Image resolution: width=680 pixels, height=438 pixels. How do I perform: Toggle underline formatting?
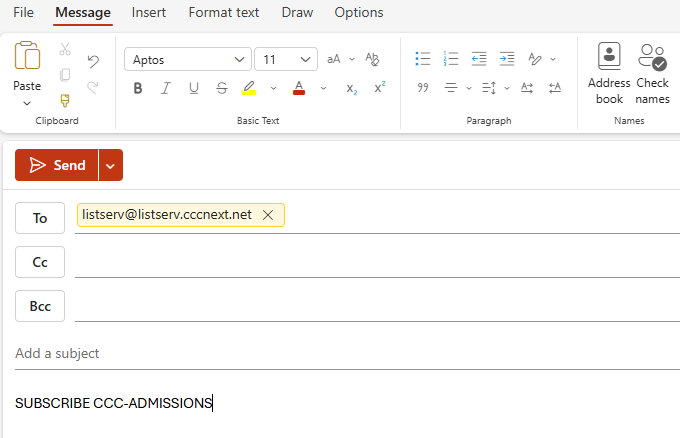pyautogui.click(x=194, y=88)
